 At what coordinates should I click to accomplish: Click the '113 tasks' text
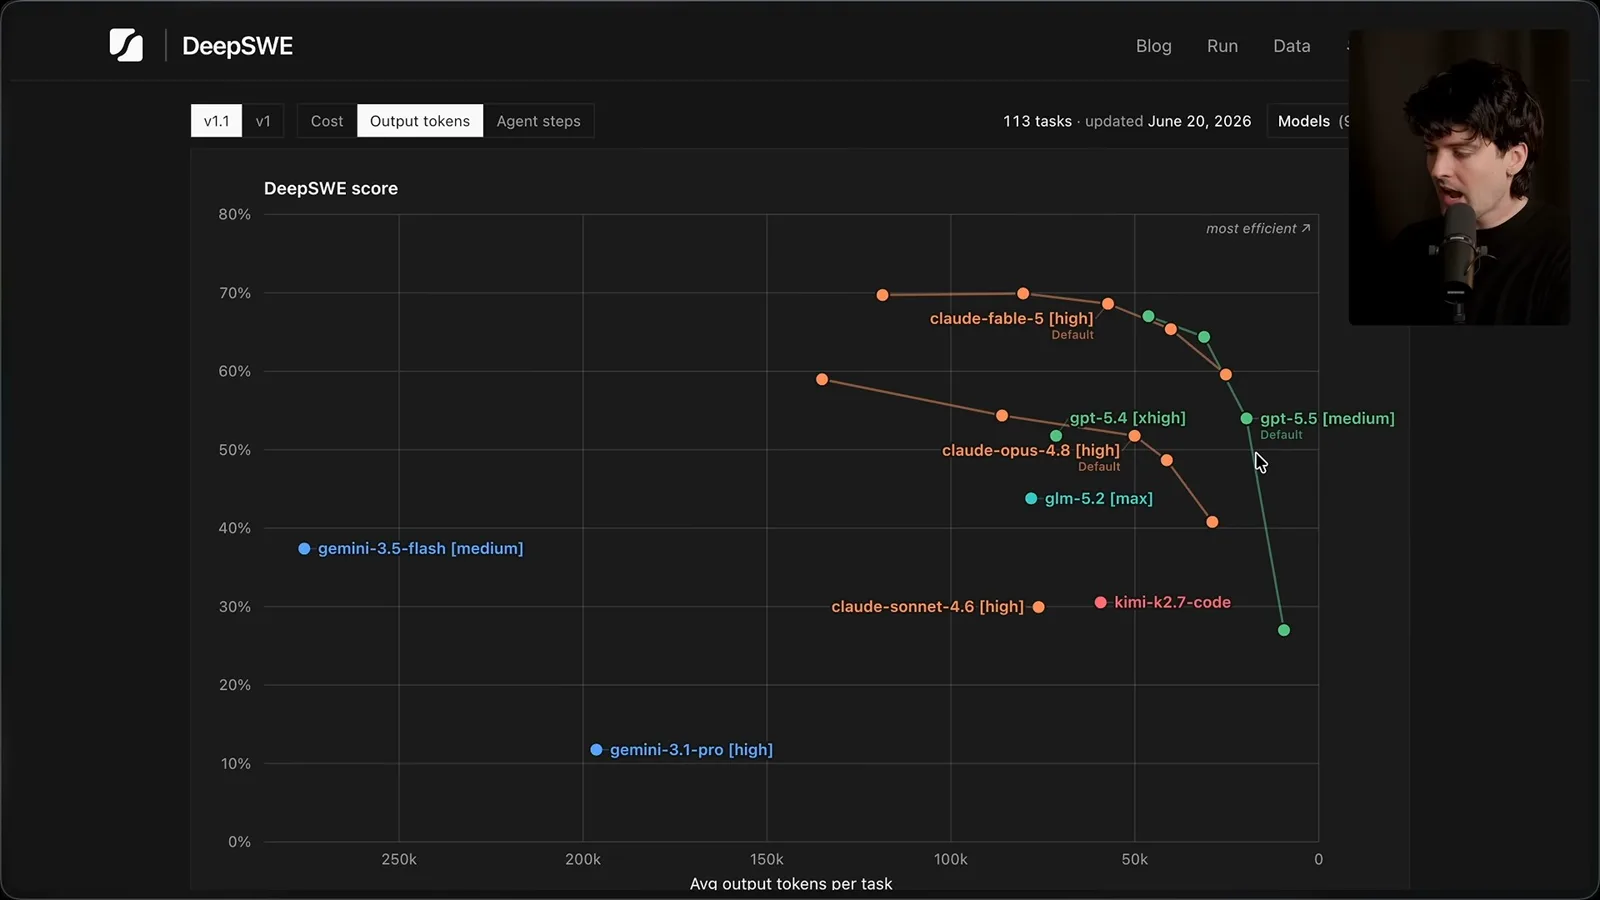1037,121
